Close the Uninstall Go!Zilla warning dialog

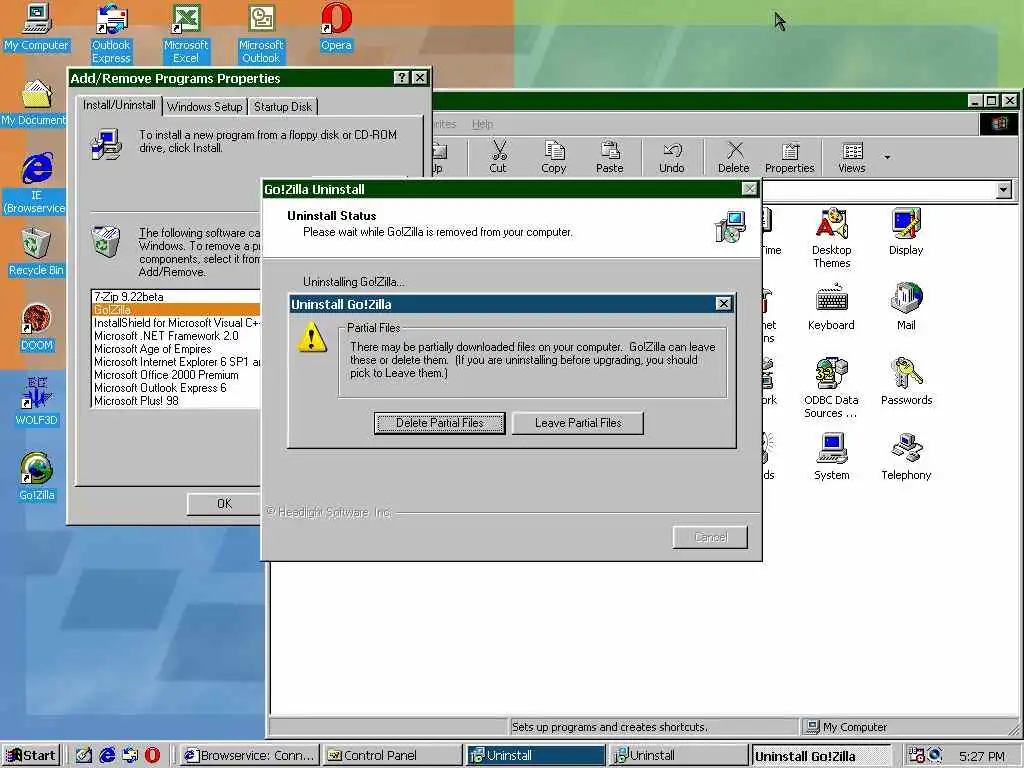pyautogui.click(x=724, y=304)
